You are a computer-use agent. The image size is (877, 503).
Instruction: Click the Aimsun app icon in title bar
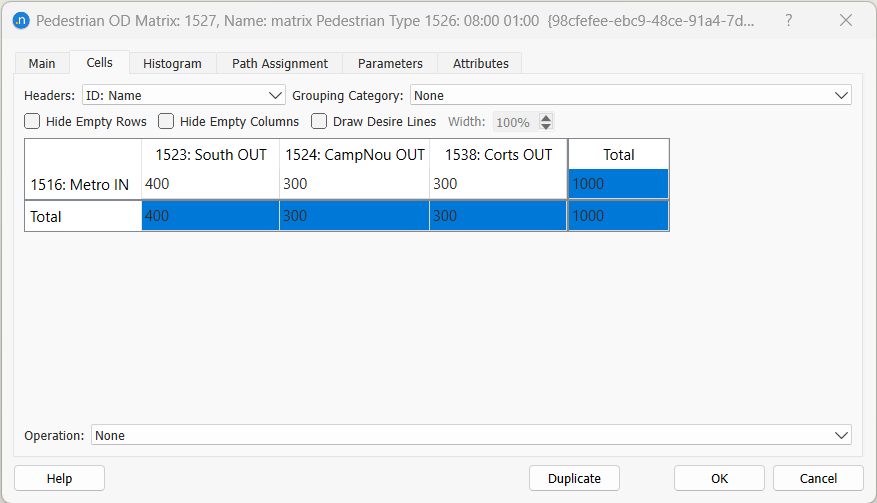tap(21, 20)
